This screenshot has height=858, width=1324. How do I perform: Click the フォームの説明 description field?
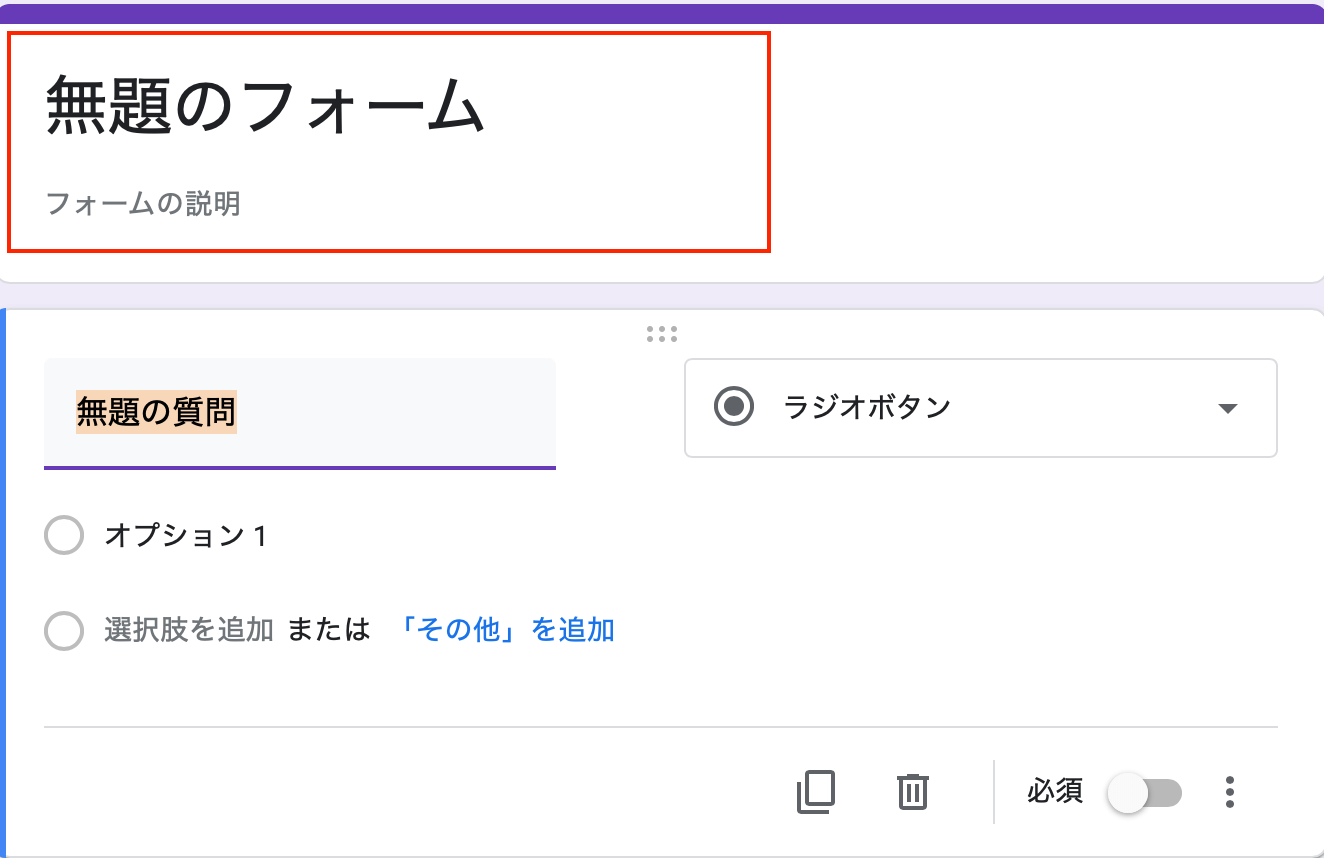click(143, 204)
